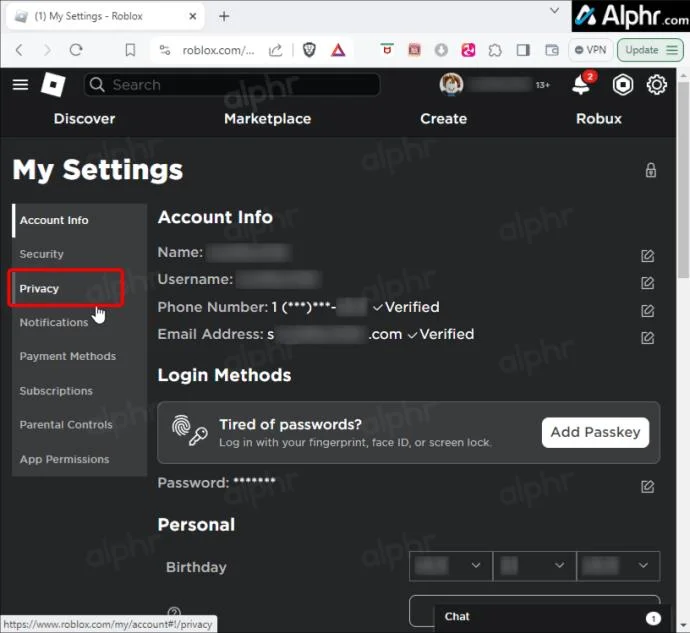Viewport: 690px width, 633px height.
Task: Select Payment Methods settings tab
Action: point(79,356)
